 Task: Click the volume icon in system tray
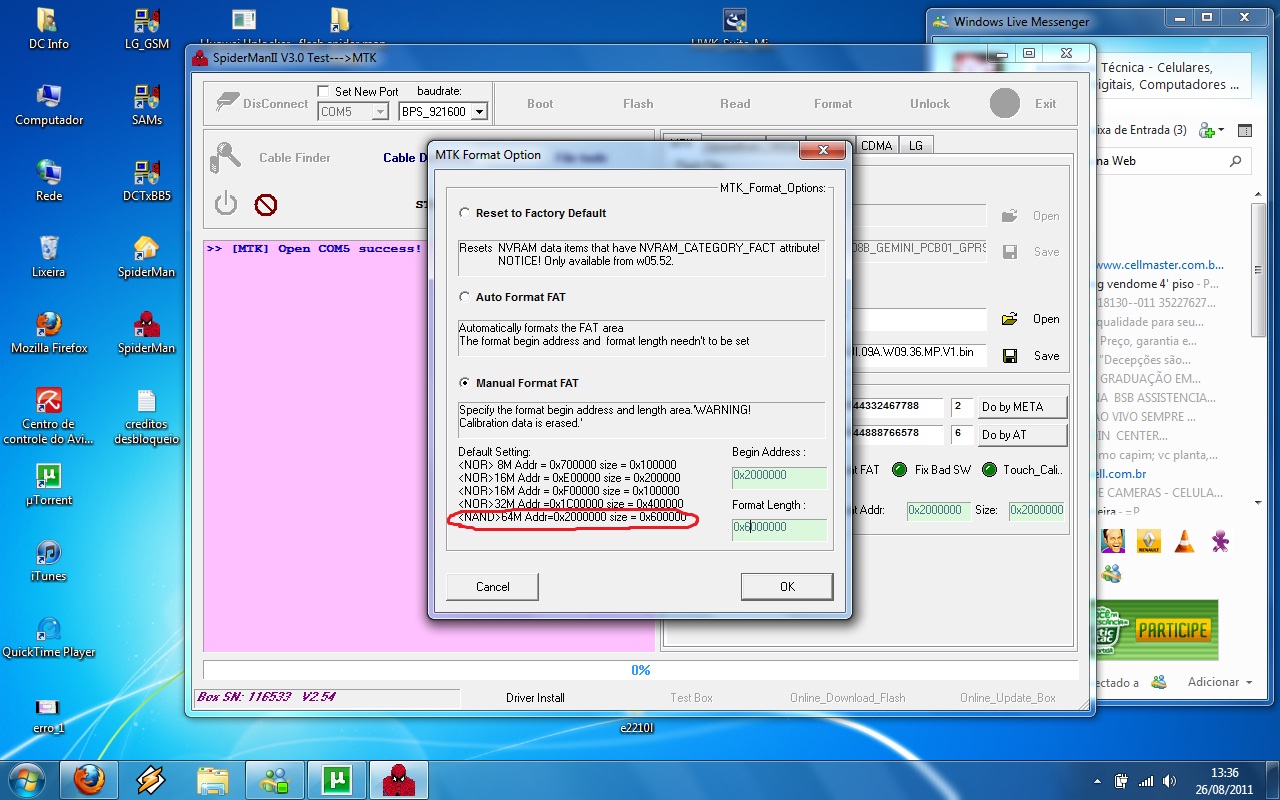click(1170, 780)
